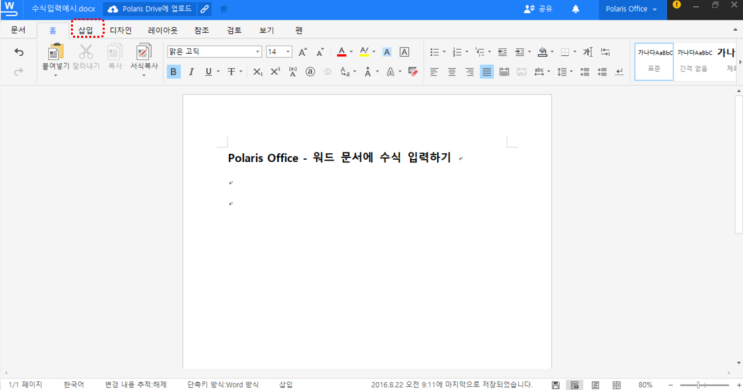Click the Format Painter (서식복사) icon
The height and width of the screenshot is (390, 743).
[144, 52]
